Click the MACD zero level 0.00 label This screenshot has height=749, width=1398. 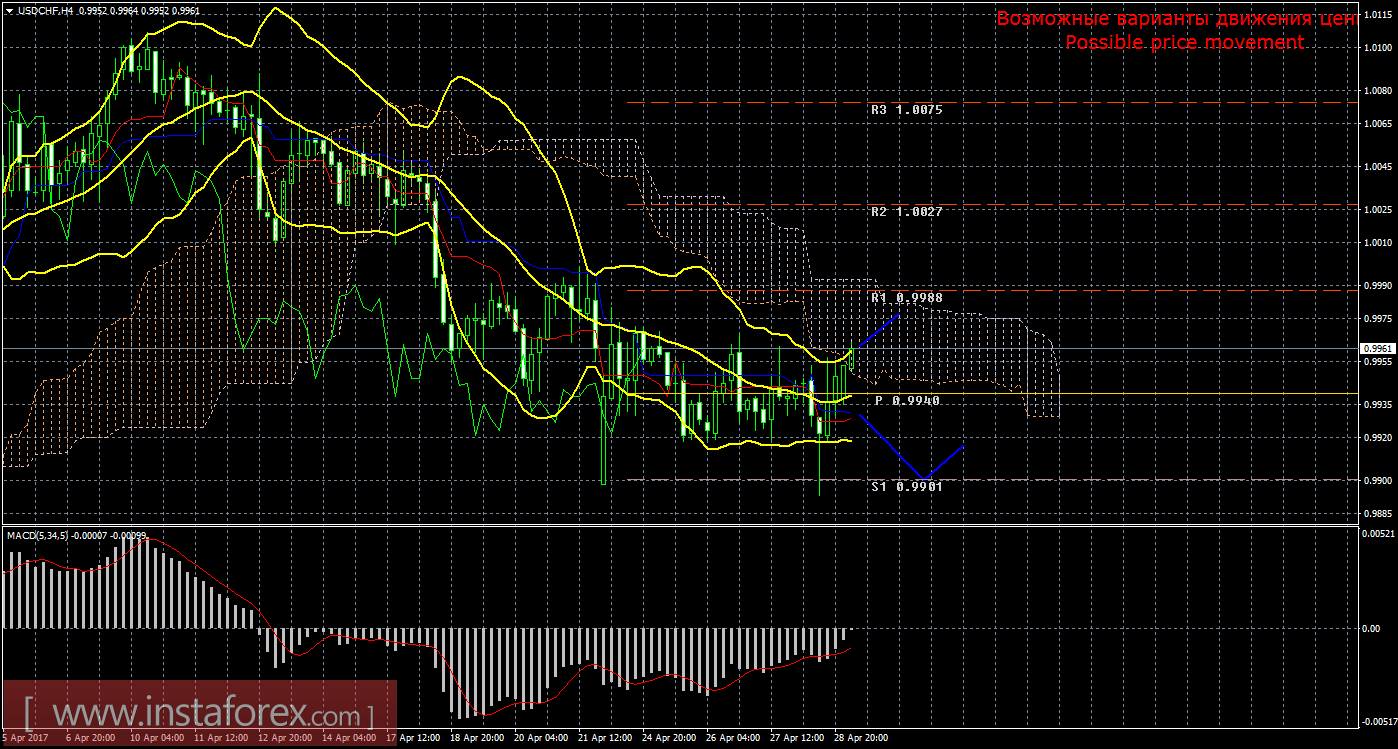click(1373, 628)
